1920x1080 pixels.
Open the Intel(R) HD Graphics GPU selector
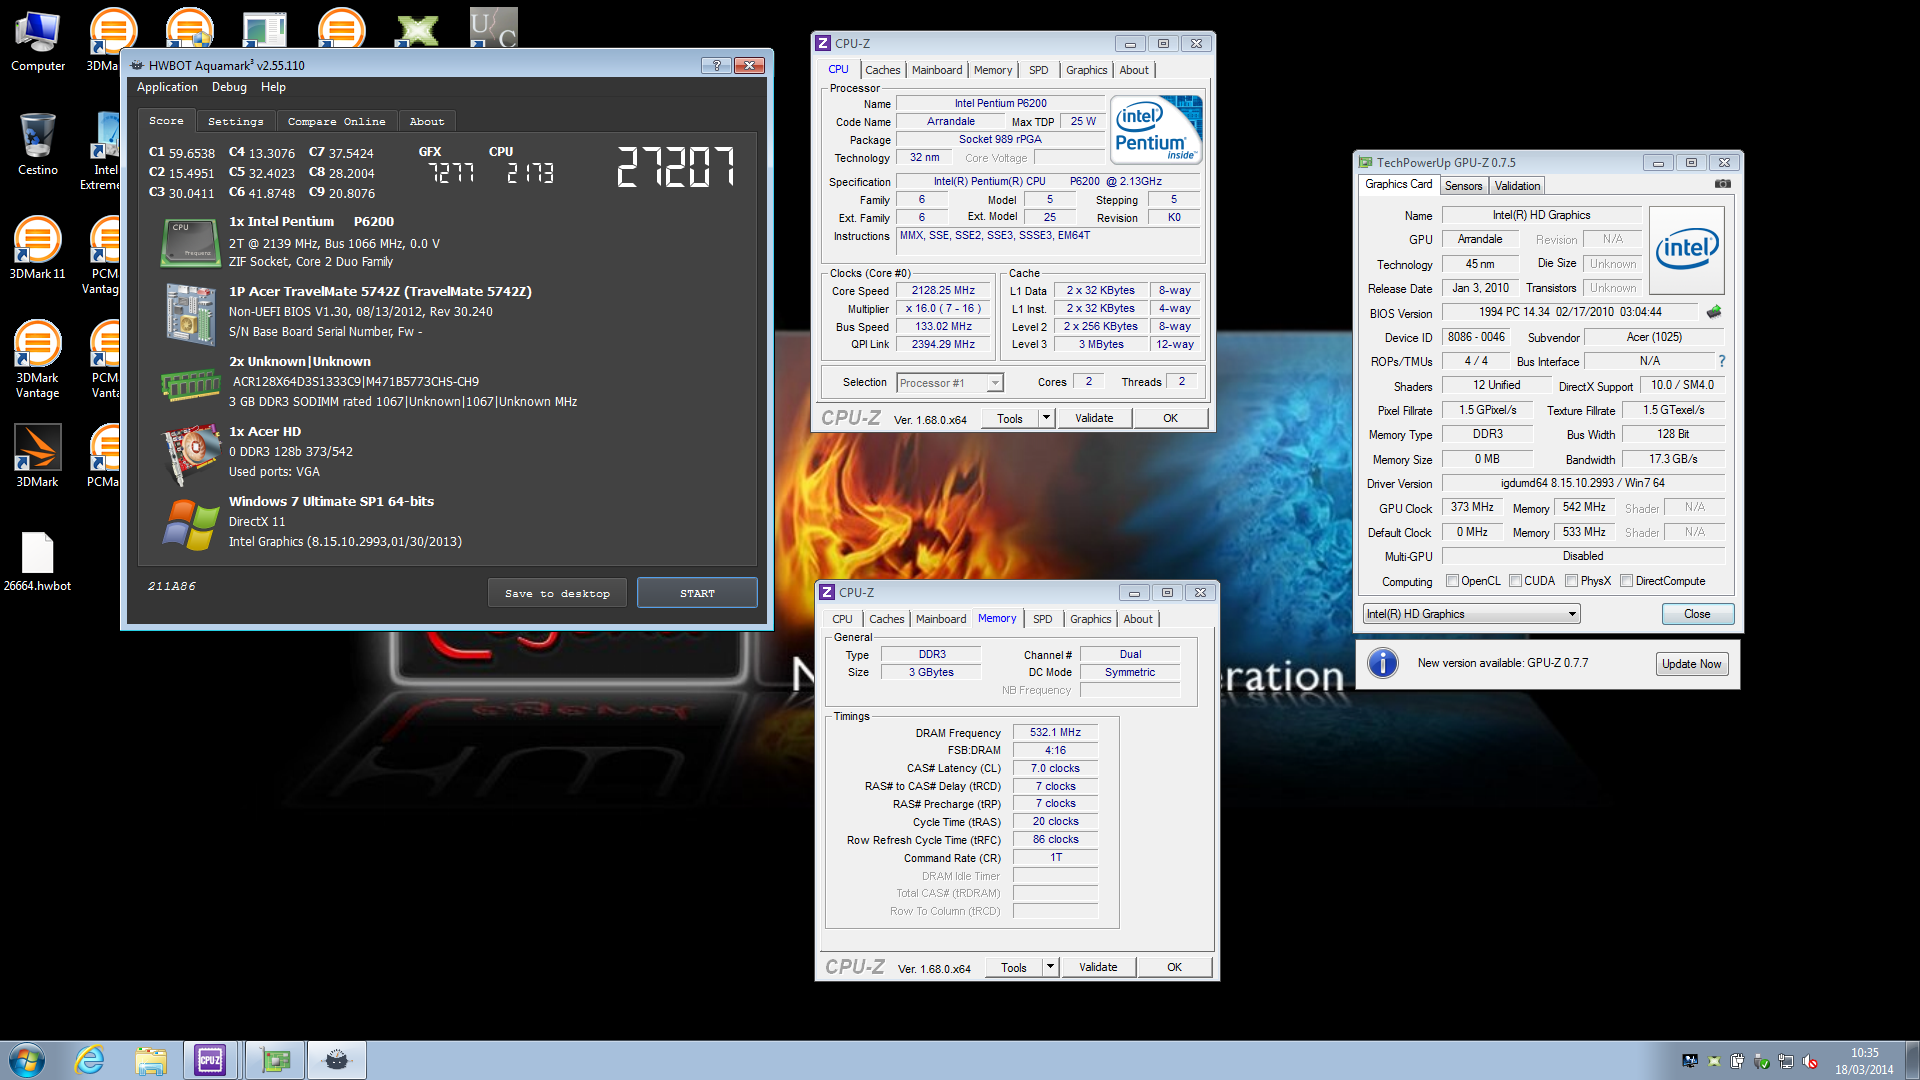click(1471, 614)
